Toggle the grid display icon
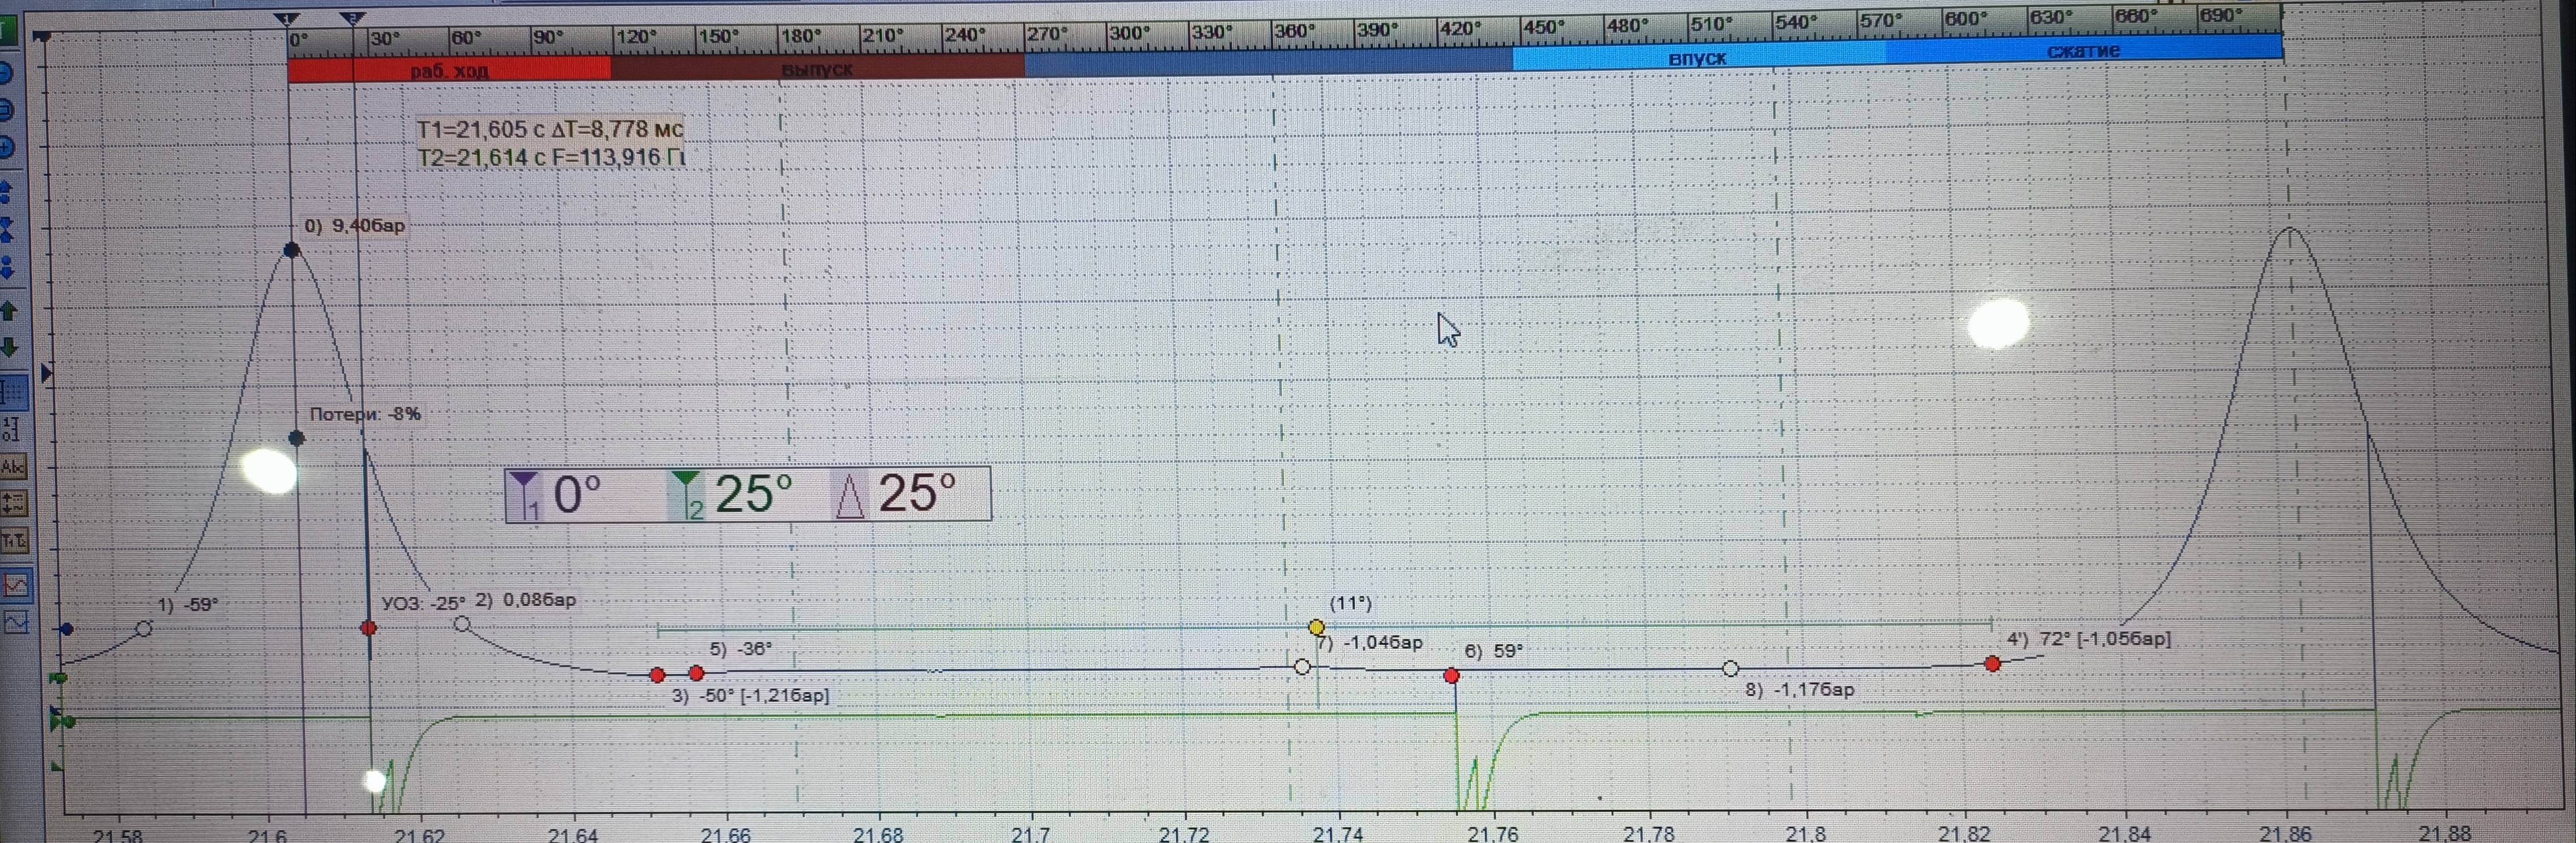 (x=13, y=392)
